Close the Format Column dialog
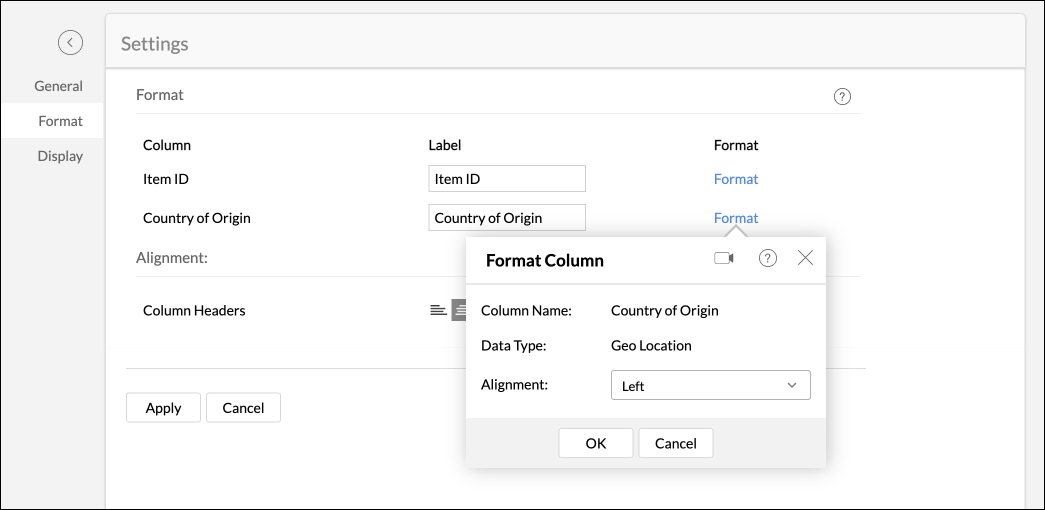The image size is (1045, 510). pos(805,258)
